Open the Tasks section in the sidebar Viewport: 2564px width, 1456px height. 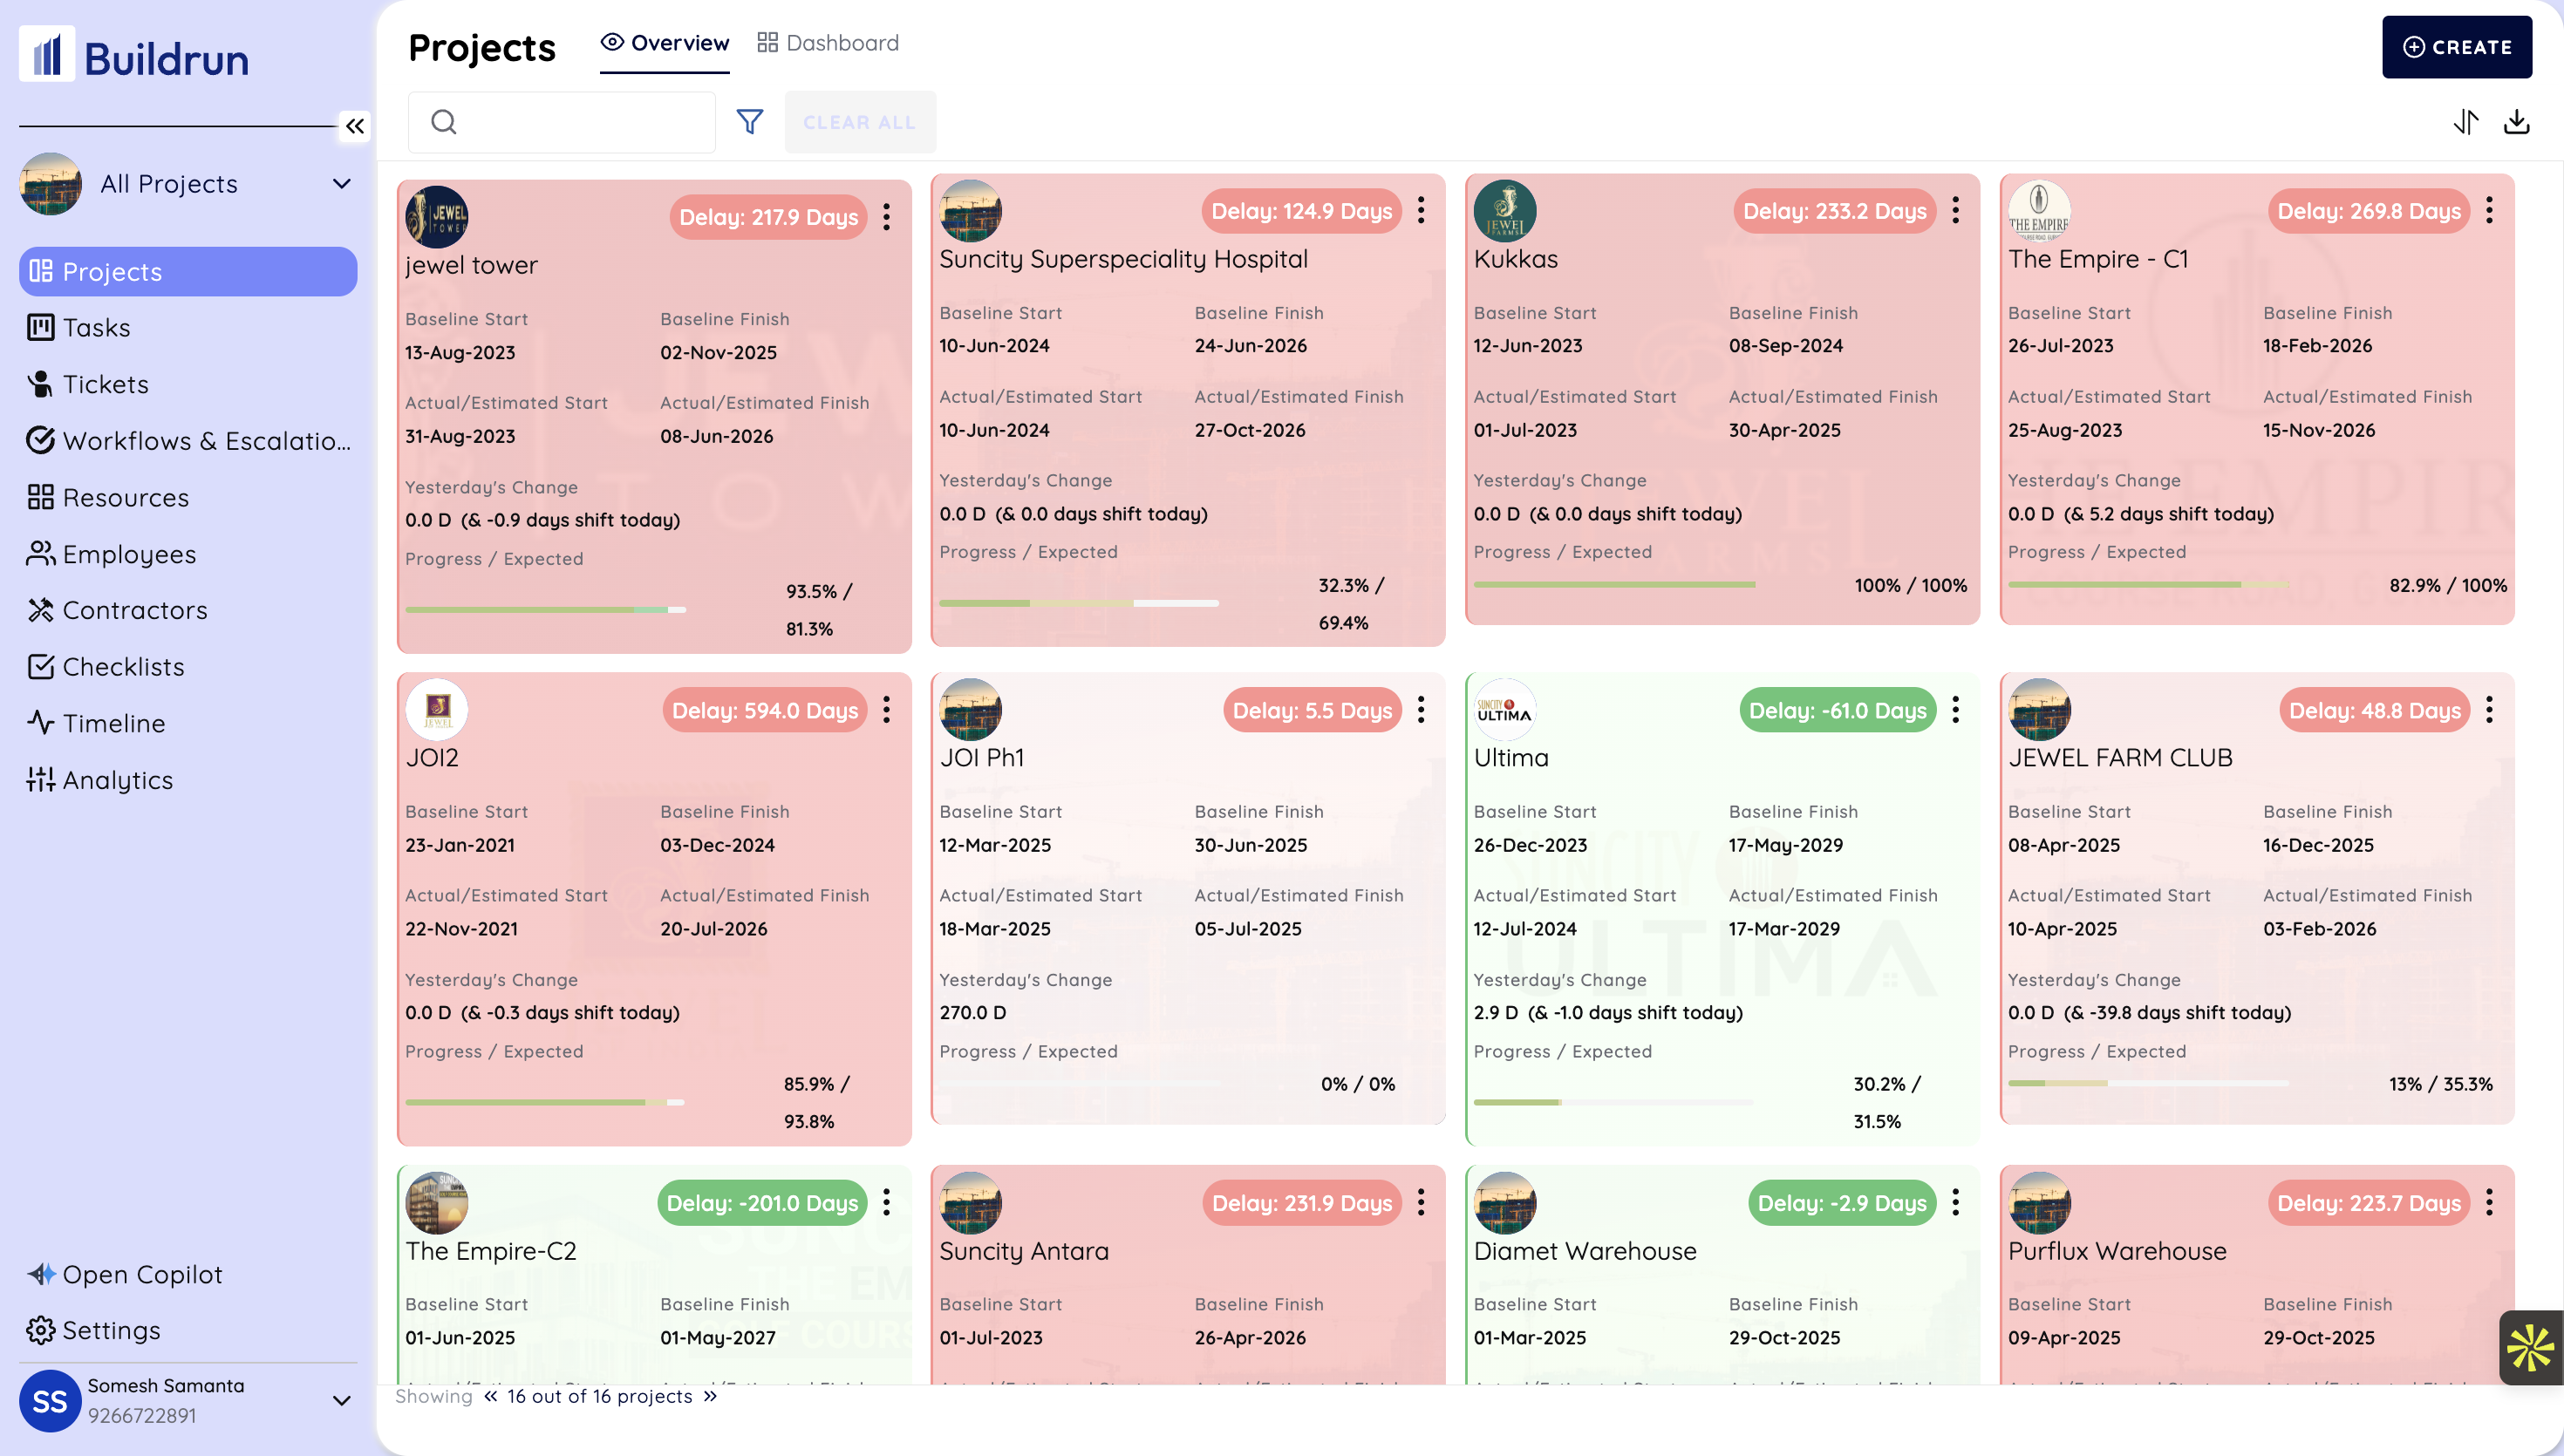(x=96, y=327)
